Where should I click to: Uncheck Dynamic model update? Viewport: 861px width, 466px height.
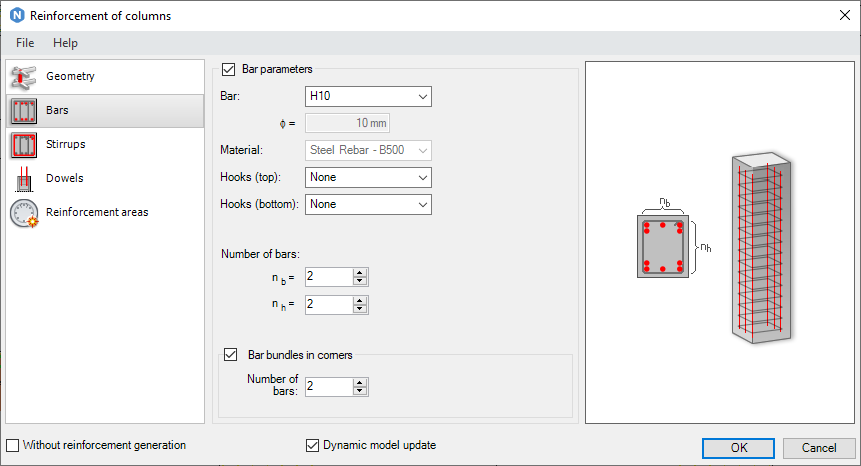click(312, 445)
